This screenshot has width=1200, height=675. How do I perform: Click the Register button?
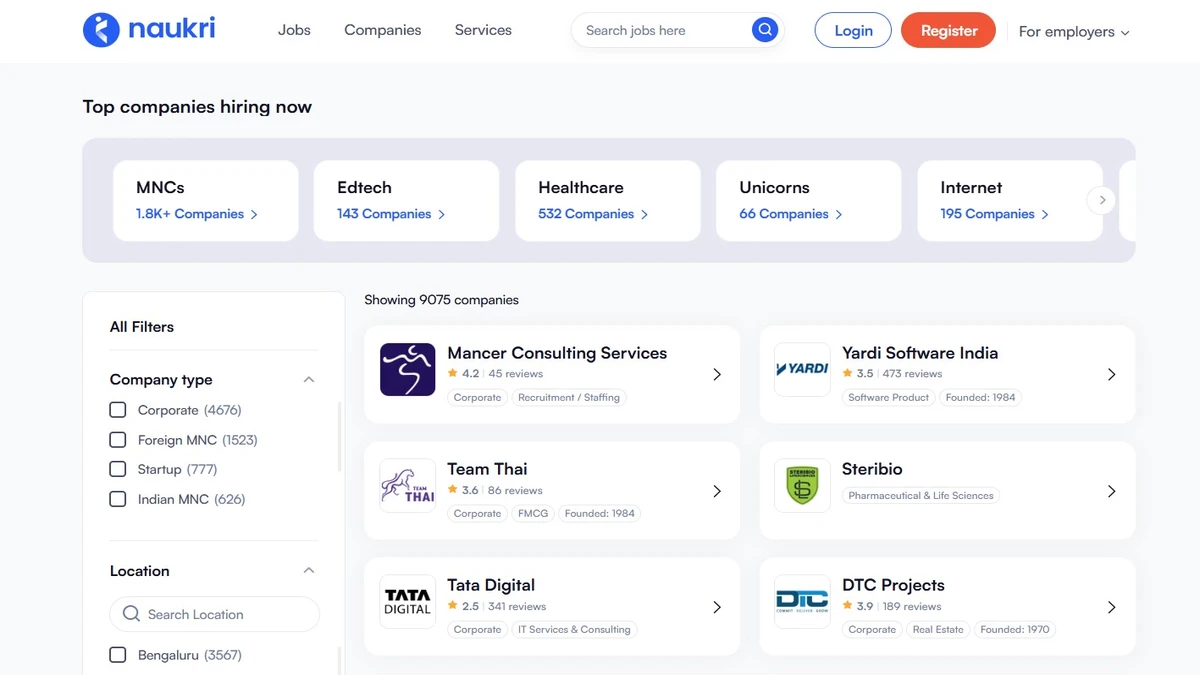tap(948, 30)
